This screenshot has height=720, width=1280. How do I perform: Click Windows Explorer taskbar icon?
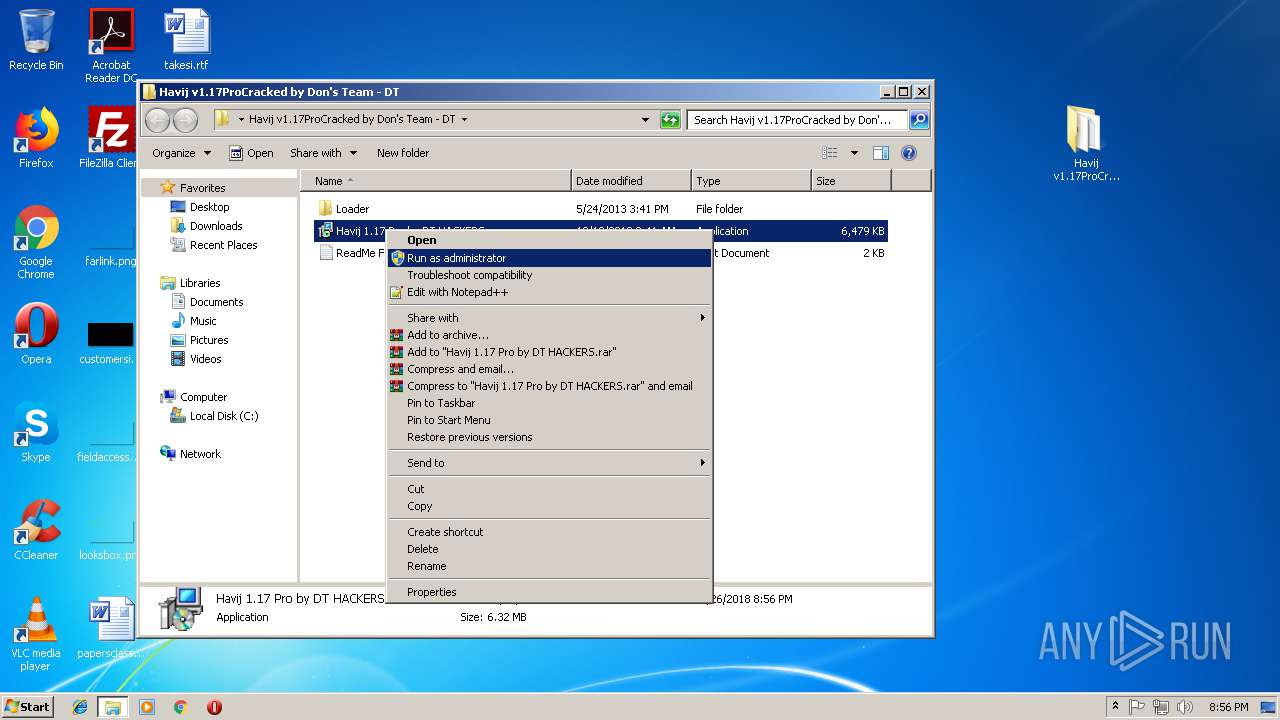pos(113,707)
